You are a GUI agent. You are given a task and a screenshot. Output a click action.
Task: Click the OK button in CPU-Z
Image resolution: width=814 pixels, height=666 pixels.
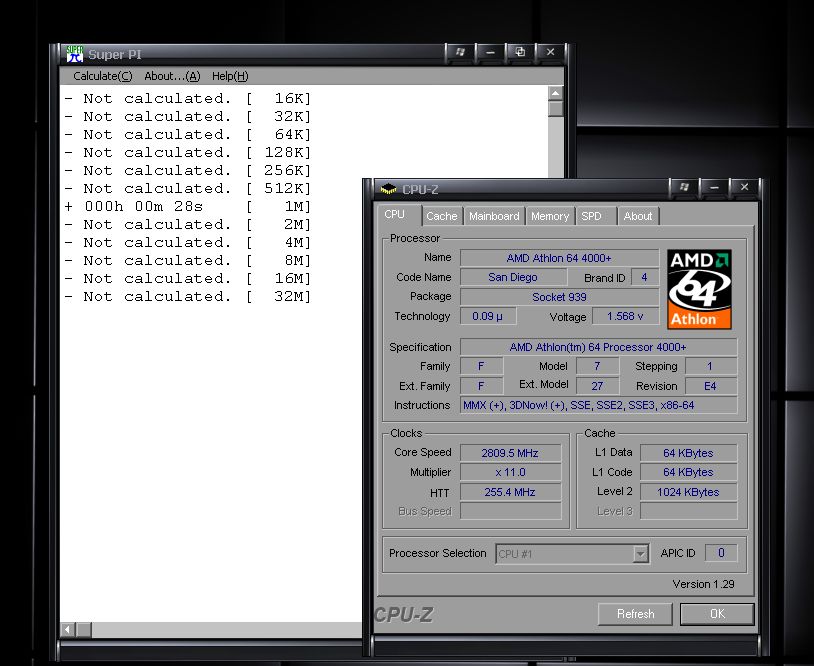[717, 614]
